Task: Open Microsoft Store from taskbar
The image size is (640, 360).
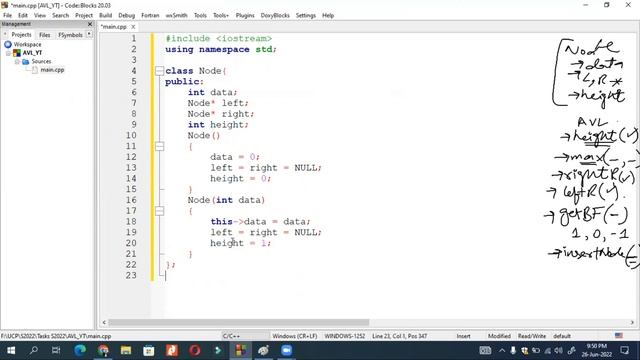Action: [149, 350]
